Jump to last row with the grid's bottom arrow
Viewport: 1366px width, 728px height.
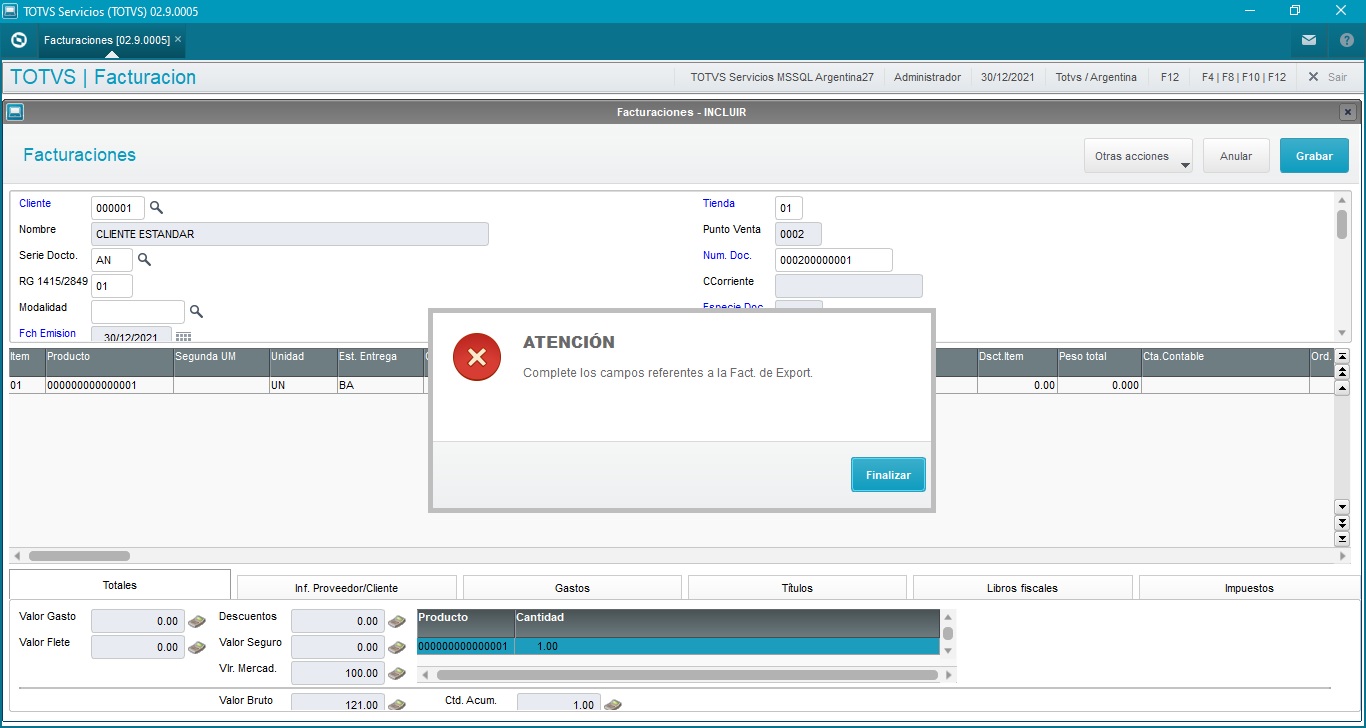click(x=1342, y=539)
